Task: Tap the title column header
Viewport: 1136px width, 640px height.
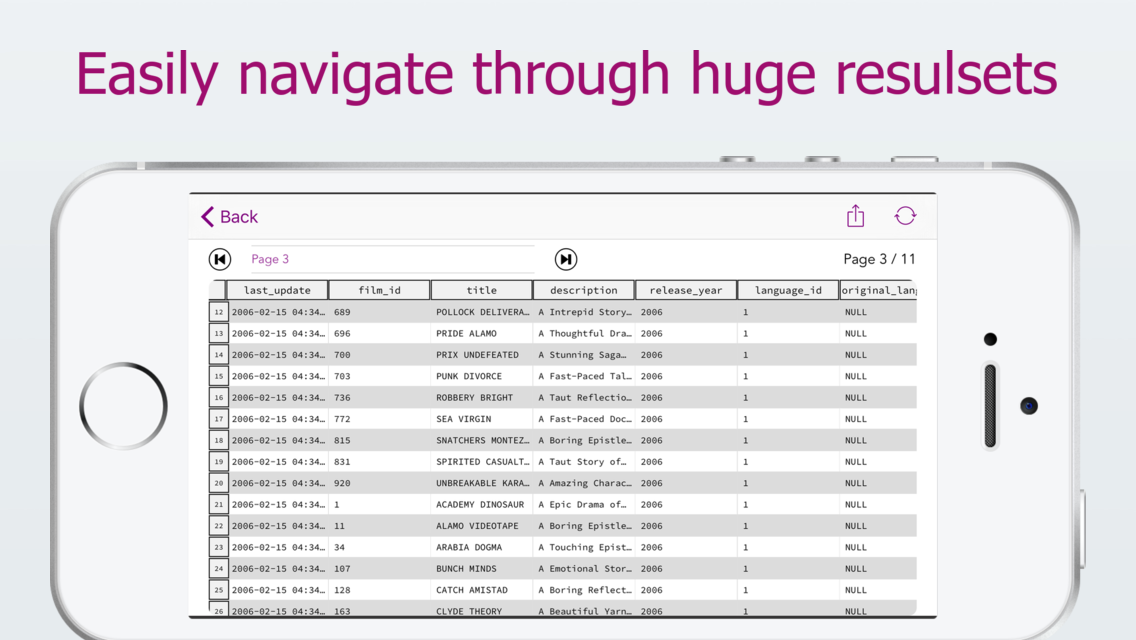Action: [481, 290]
